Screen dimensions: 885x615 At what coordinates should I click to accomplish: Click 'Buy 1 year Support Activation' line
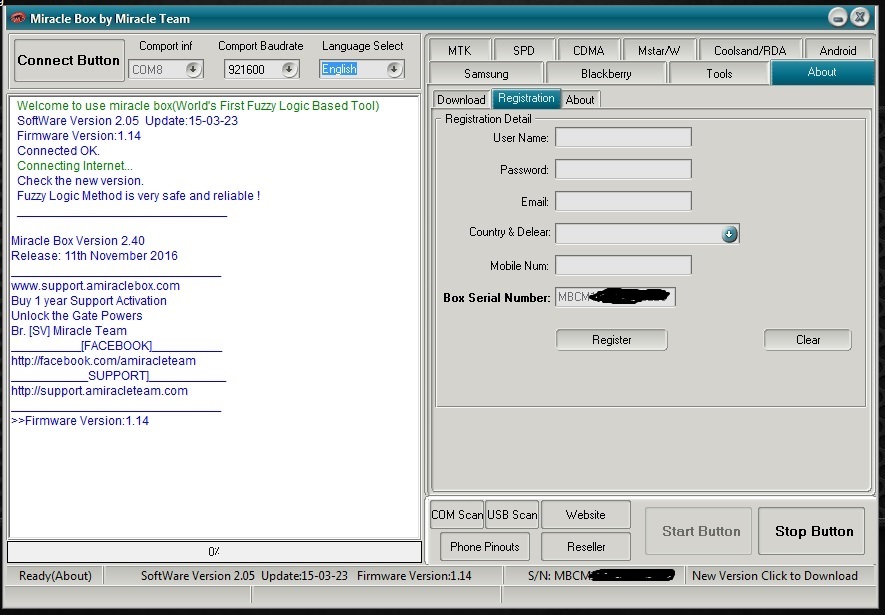click(89, 301)
